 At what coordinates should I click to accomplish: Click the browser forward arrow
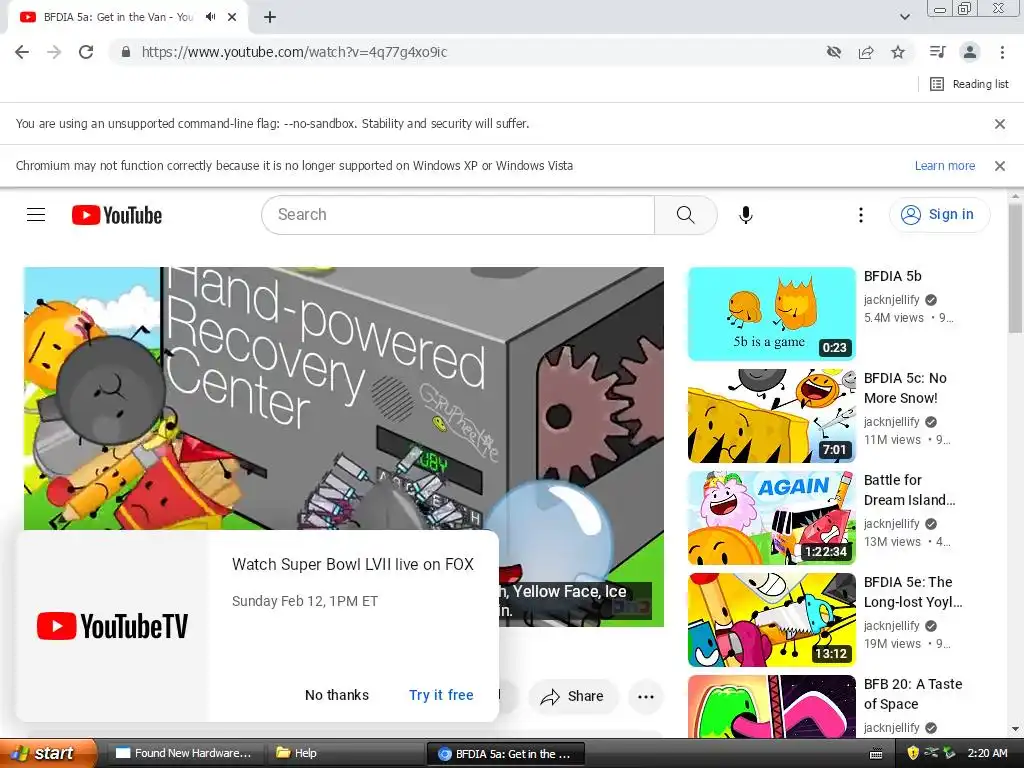point(54,52)
